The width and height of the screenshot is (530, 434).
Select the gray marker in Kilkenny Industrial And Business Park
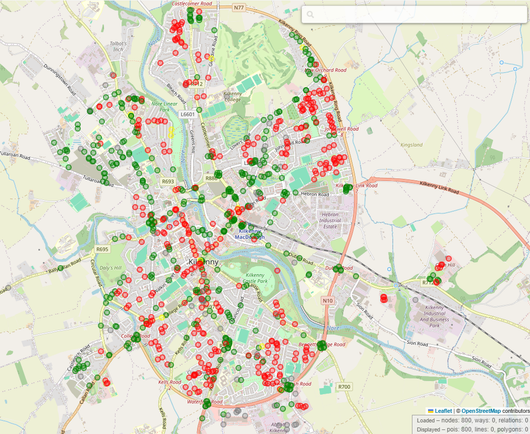[x=415, y=299]
